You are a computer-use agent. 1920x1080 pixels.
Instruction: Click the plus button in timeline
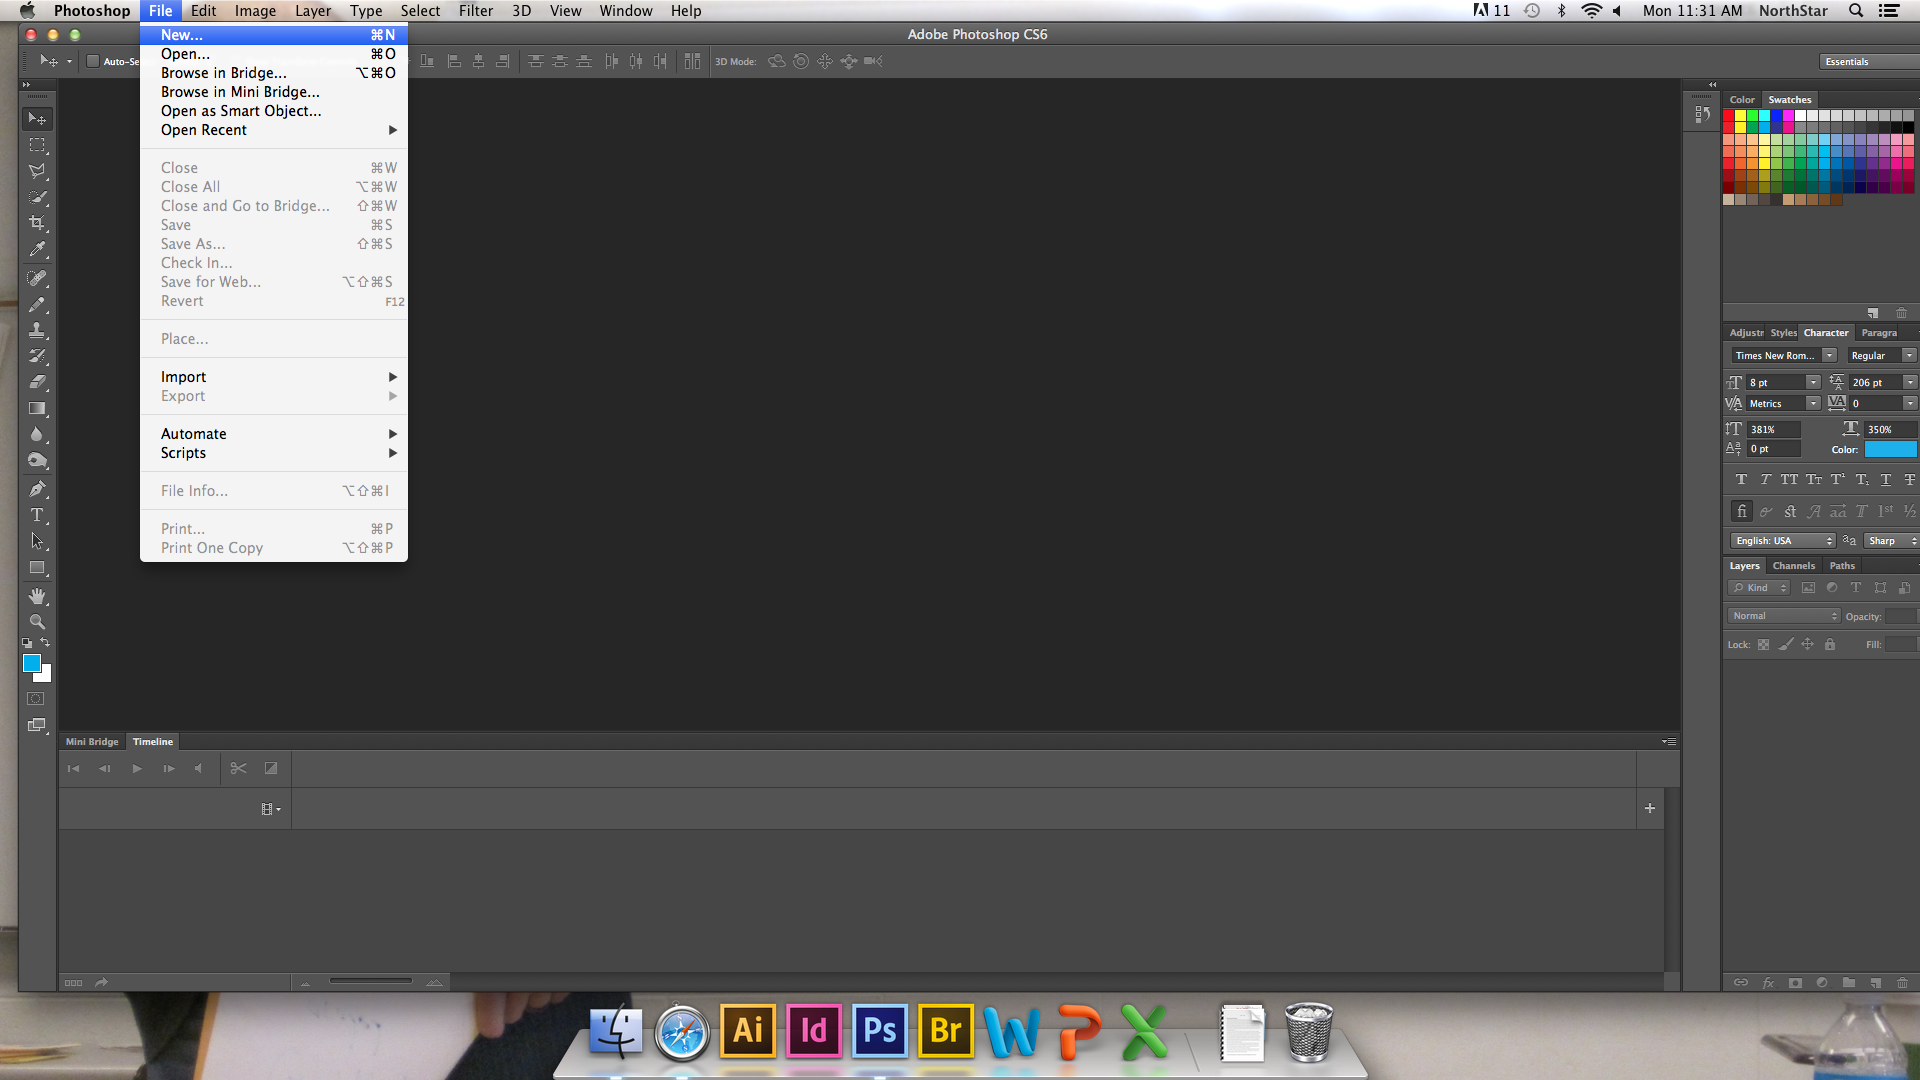point(1650,808)
